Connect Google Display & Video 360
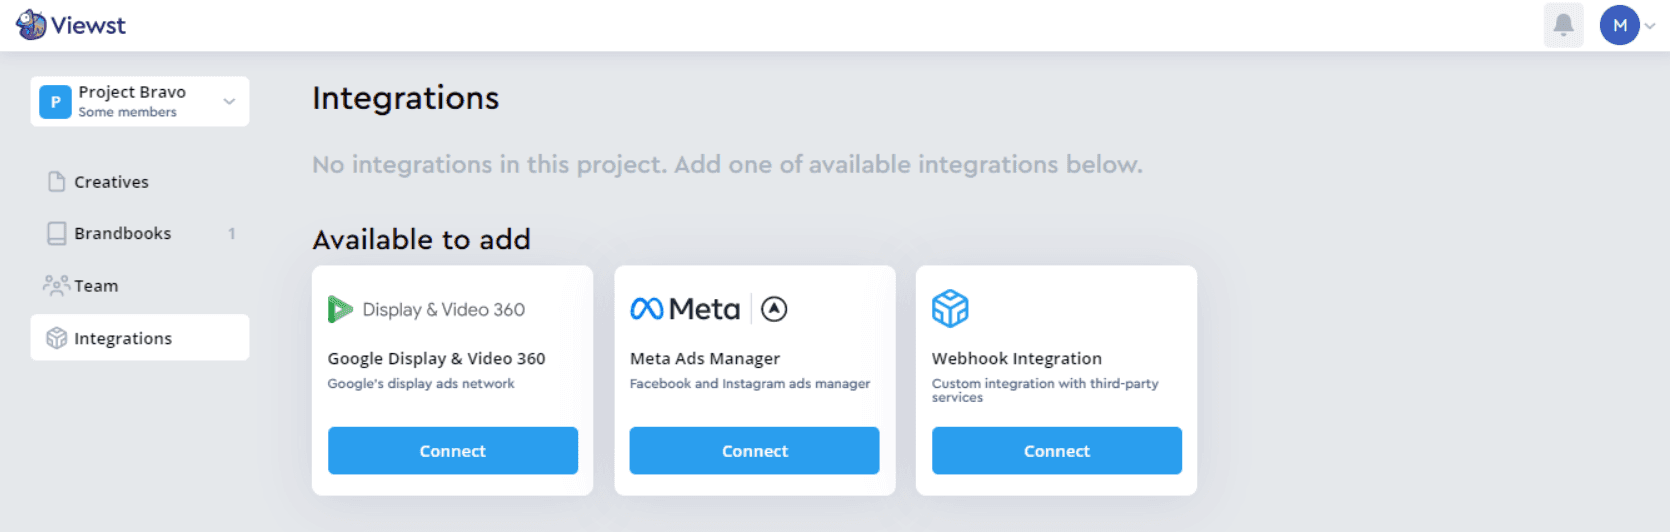This screenshot has width=1670, height=532. (x=453, y=451)
